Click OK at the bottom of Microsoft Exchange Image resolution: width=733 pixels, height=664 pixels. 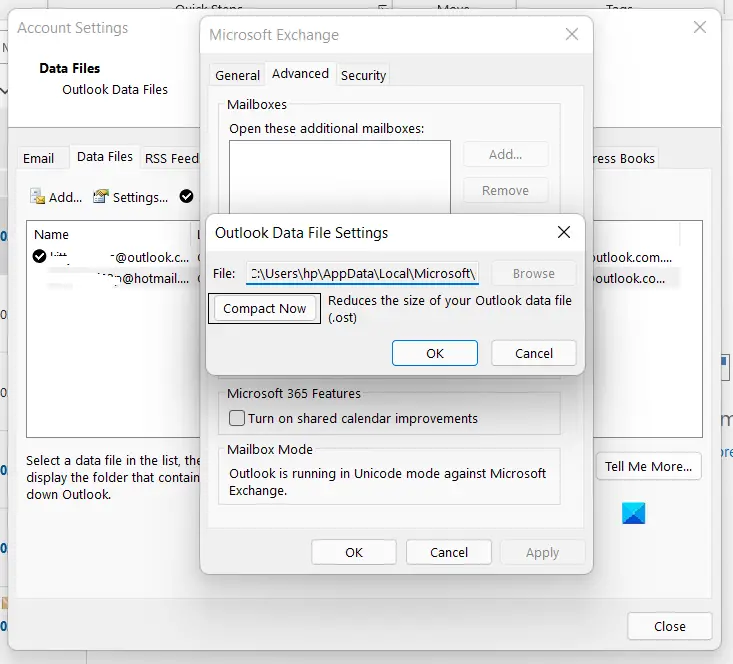(354, 552)
